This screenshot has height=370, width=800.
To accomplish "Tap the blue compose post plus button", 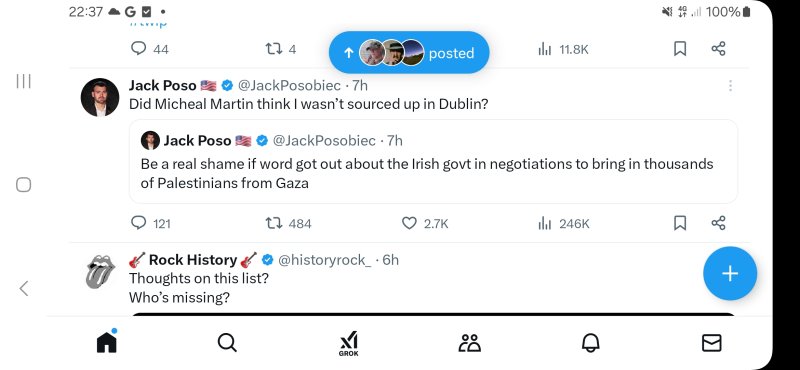I will pos(730,274).
